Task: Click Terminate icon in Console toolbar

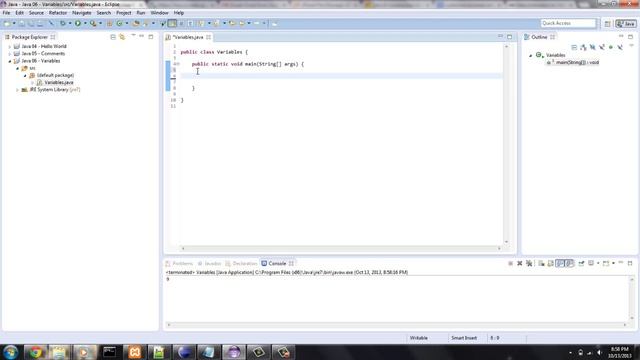Action: [510, 264]
